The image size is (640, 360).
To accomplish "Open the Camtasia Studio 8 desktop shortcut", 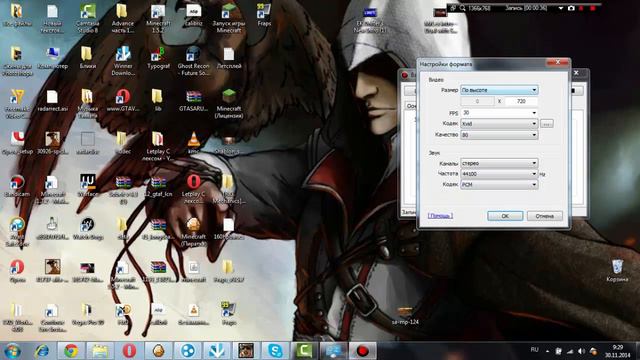I will pos(88,18).
